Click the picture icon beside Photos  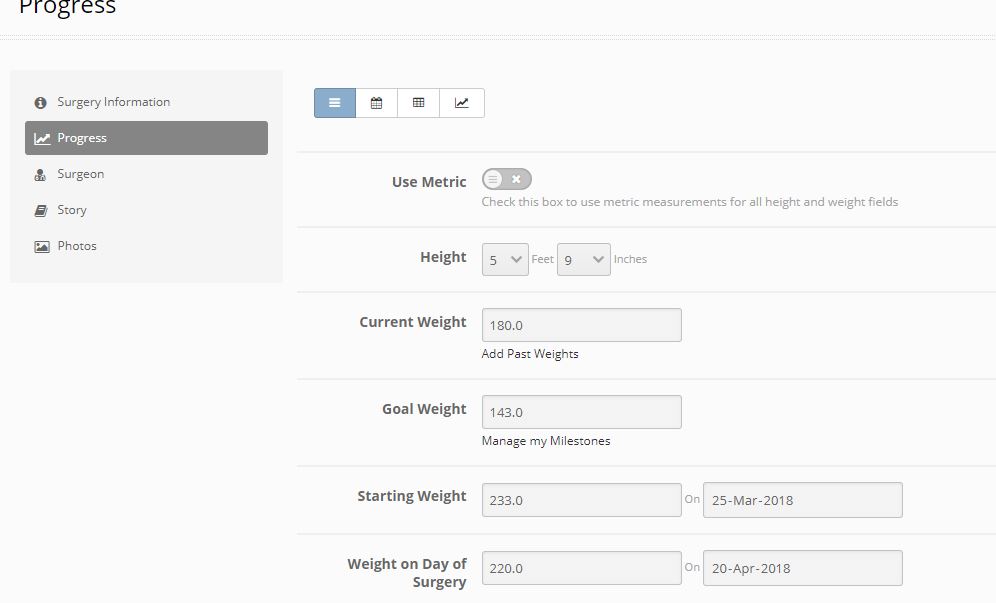42,247
